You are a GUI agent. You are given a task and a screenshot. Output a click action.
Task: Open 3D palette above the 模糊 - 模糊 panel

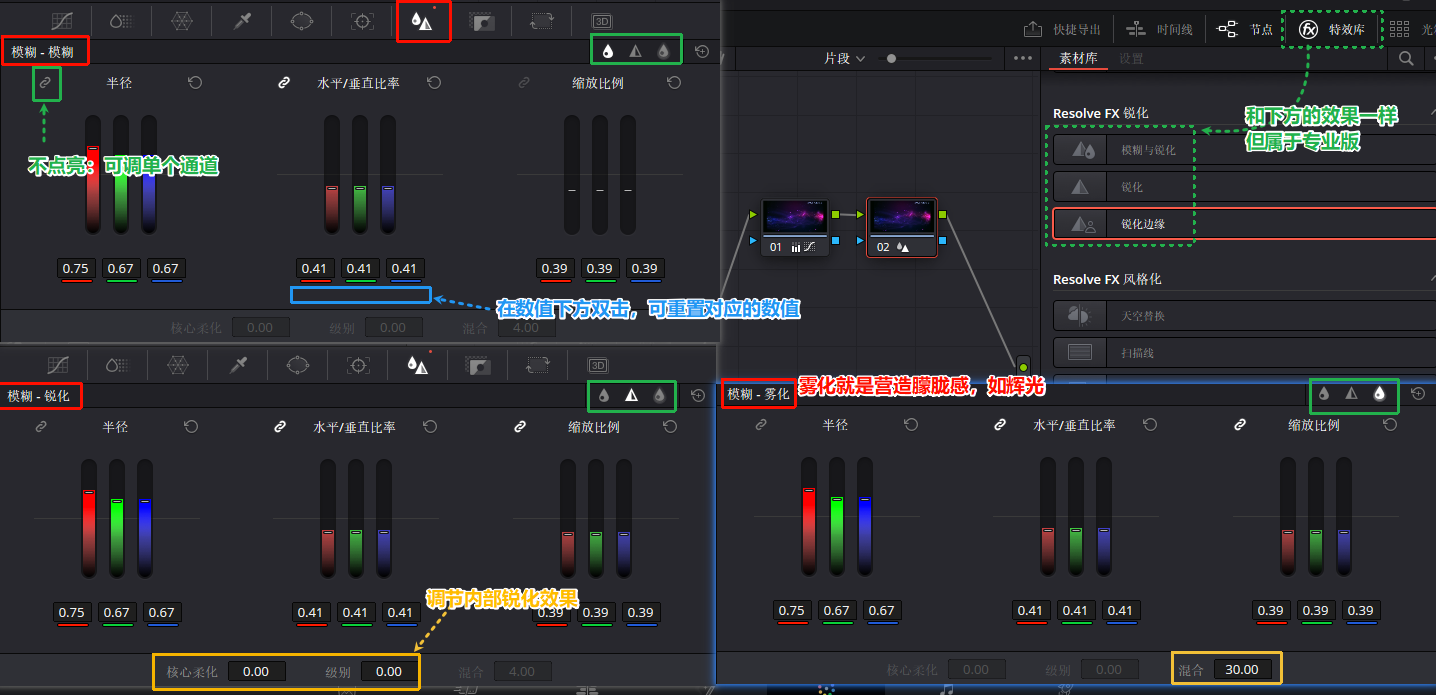click(x=601, y=20)
